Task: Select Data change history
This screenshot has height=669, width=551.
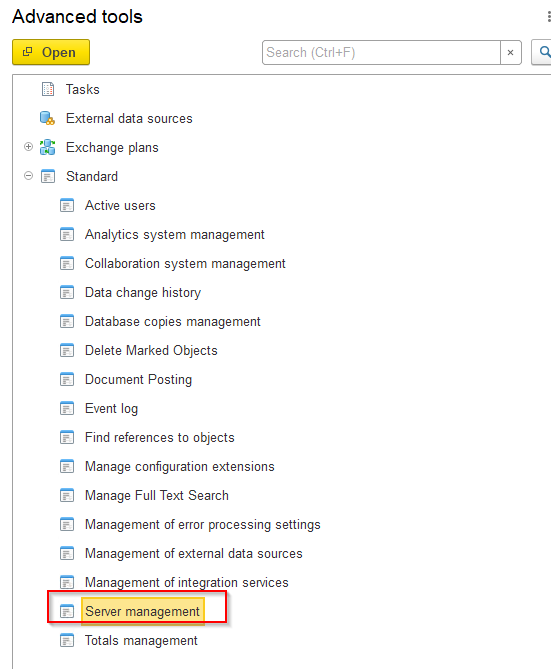Action: [x=143, y=292]
